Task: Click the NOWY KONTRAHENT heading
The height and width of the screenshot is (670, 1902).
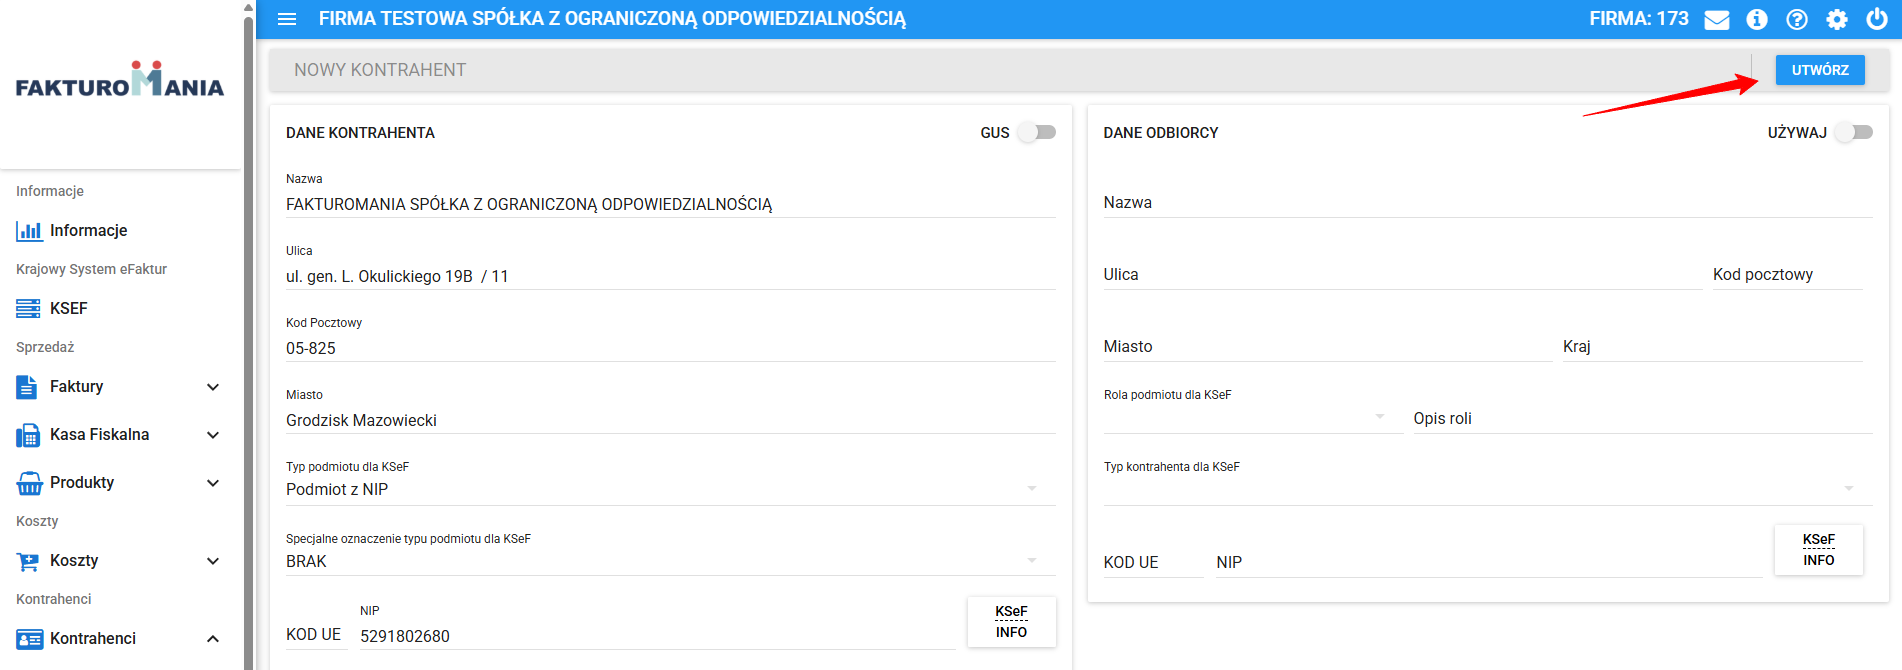Action: [x=380, y=70]
